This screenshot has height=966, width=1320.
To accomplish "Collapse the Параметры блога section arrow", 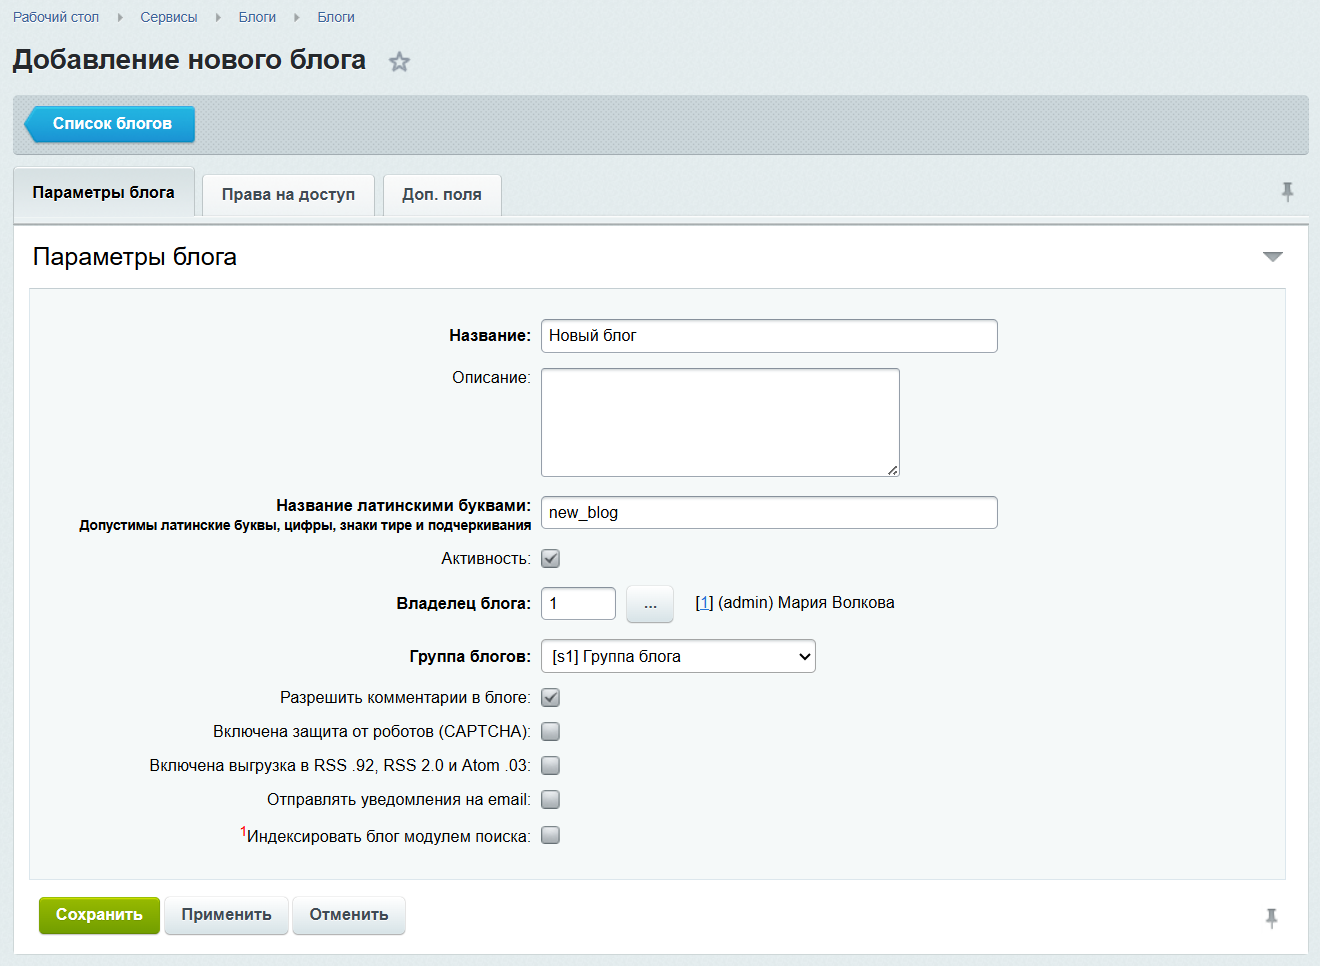I will pos(1272,257).
